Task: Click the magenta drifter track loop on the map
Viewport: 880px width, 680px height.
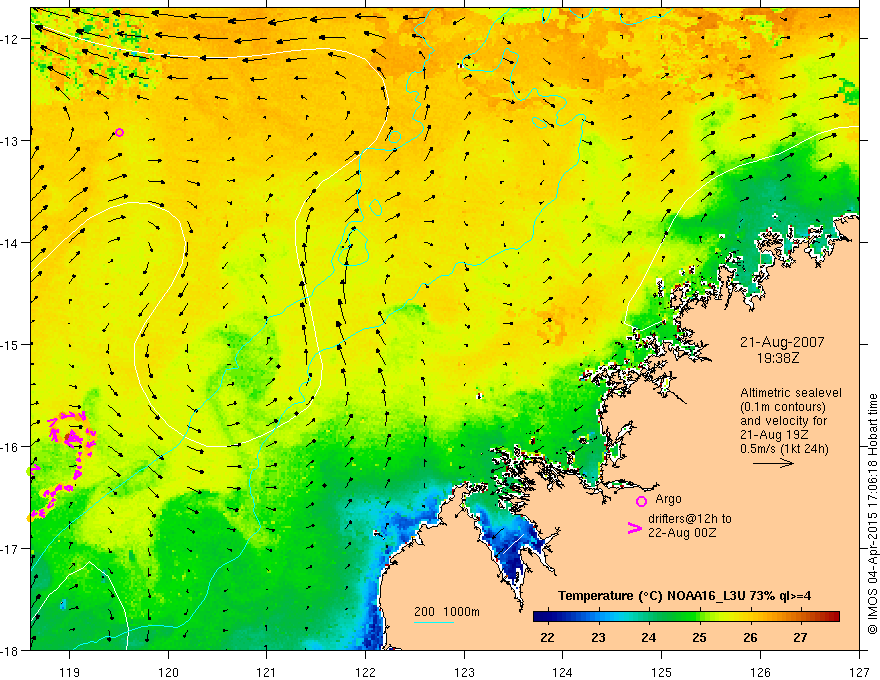Action: (72, 437)
